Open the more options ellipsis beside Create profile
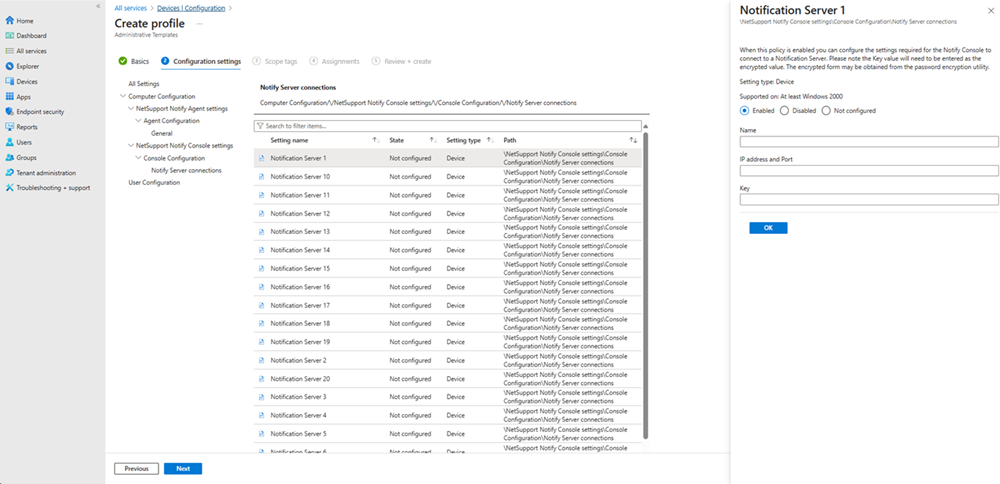The width and height of the screenshot is (1000, 484). click(x=200, y=24)
